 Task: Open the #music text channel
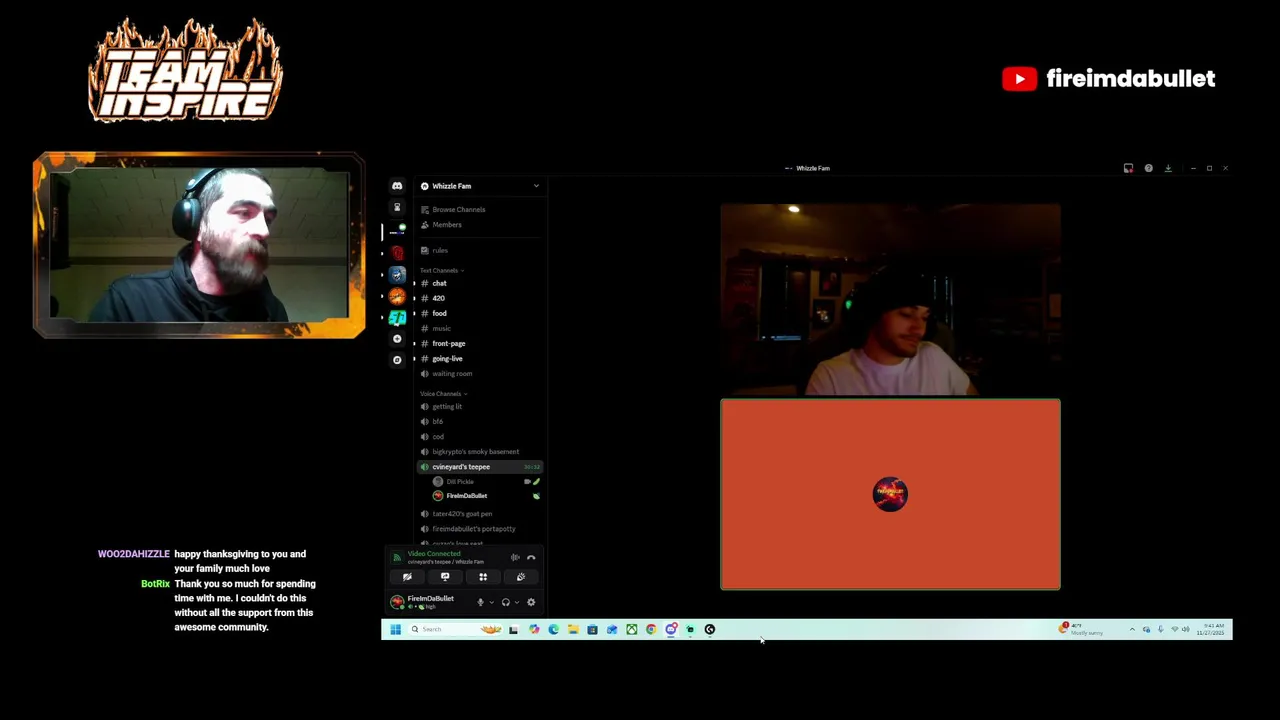pyautogui.click(x=480, y=328)
